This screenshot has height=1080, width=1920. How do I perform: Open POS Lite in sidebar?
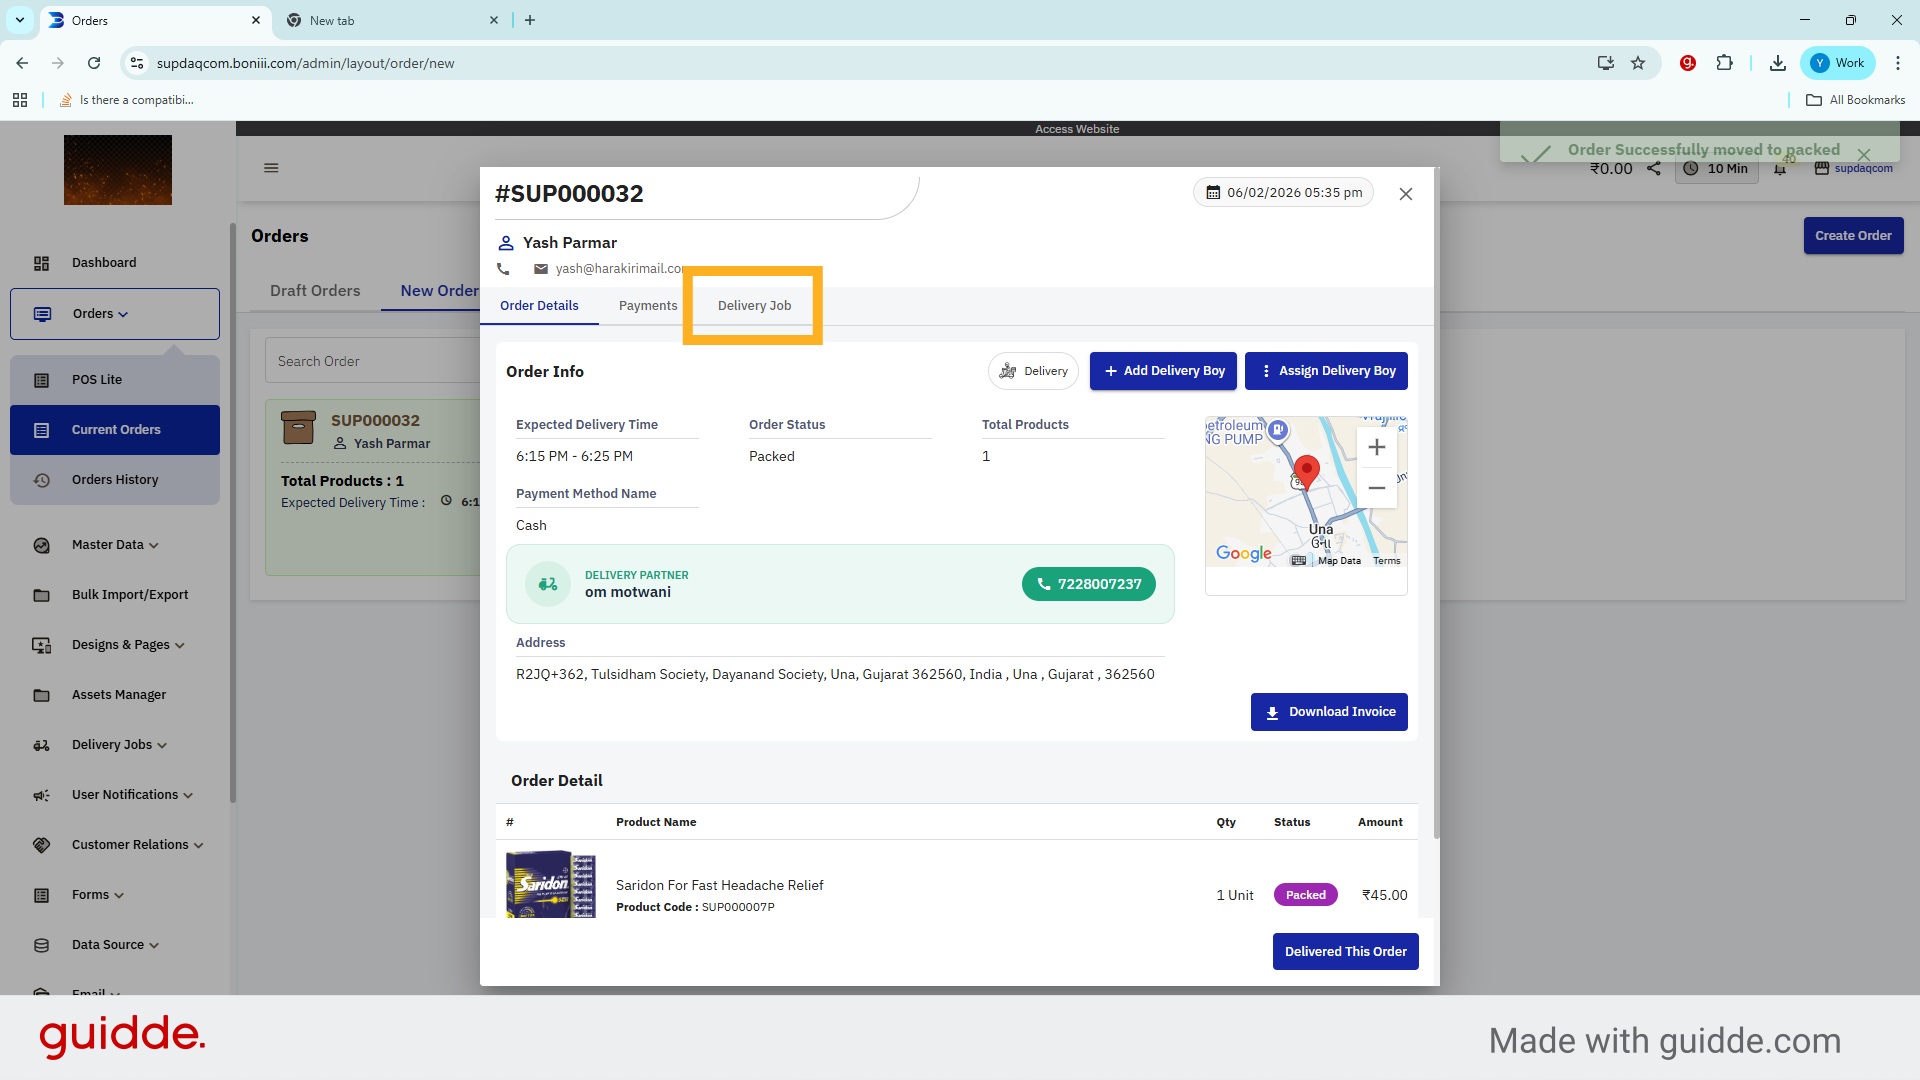[x=115, y=380]
